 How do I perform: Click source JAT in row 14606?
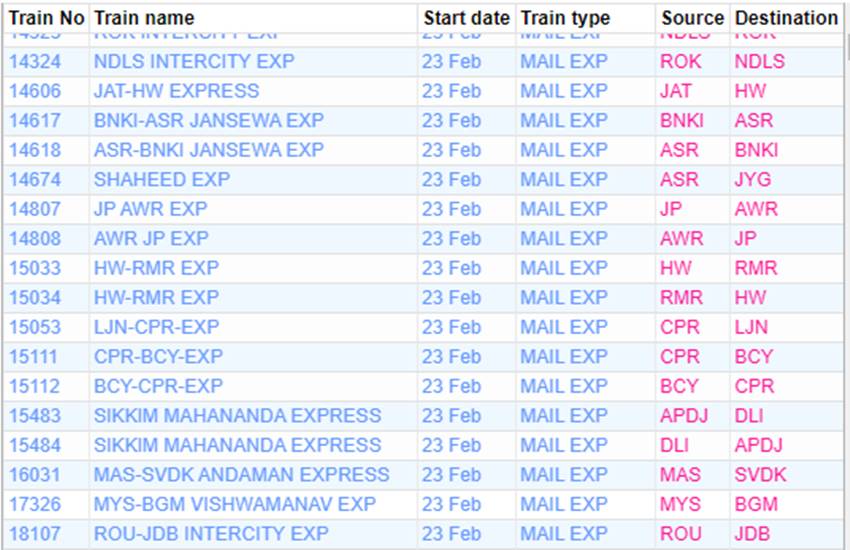675,91
